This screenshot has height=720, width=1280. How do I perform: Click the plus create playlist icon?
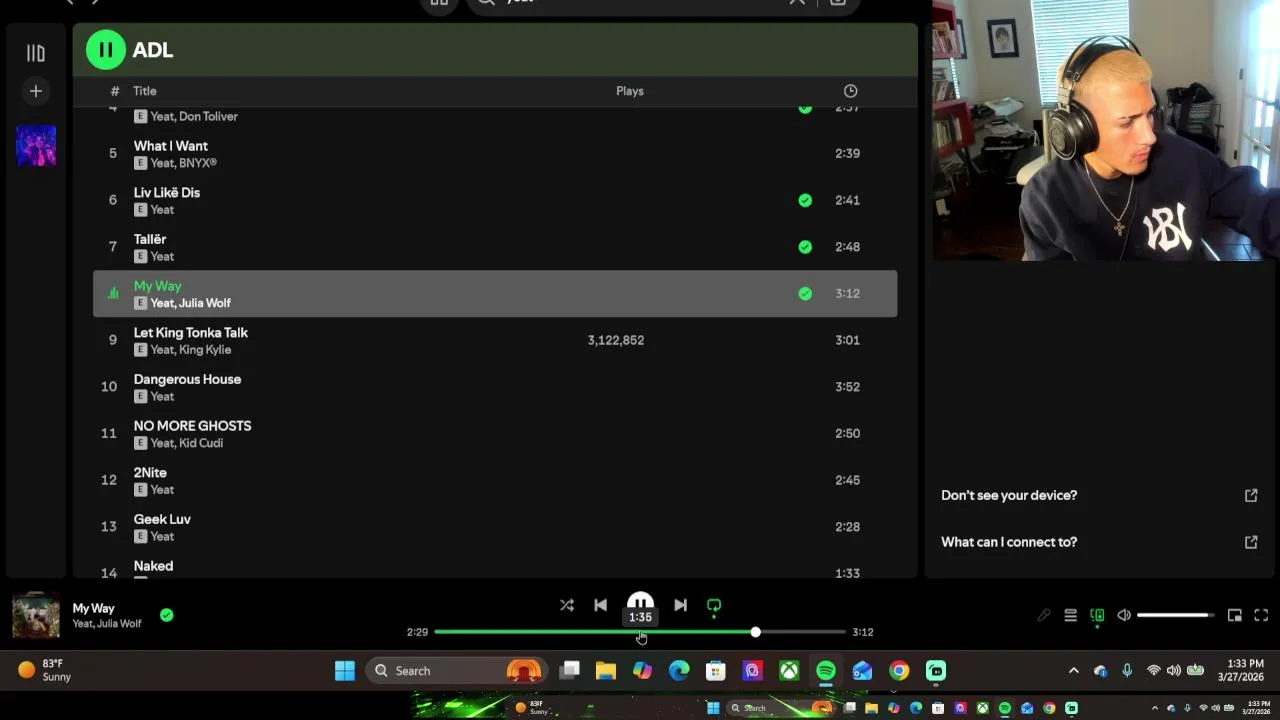coord(36,91)
